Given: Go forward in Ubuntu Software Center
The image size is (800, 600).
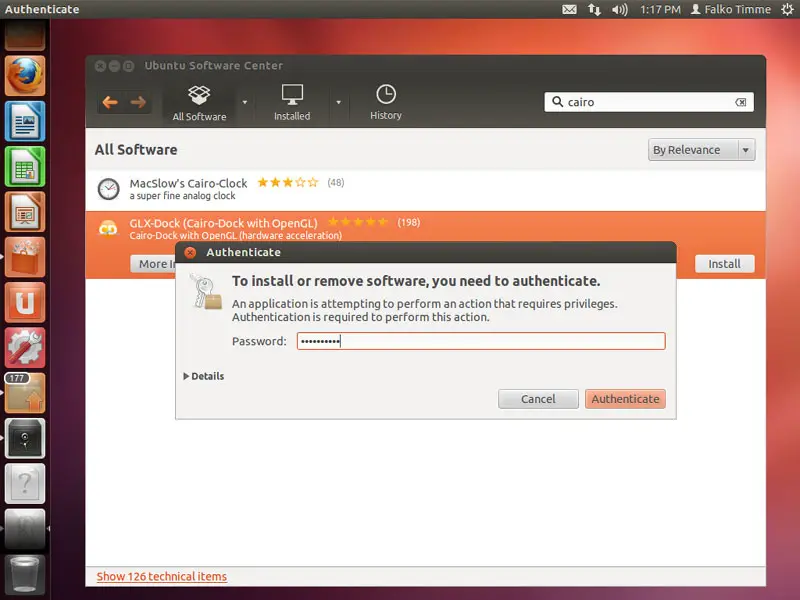Looking at the screenshot, I should tap(138, 102).
